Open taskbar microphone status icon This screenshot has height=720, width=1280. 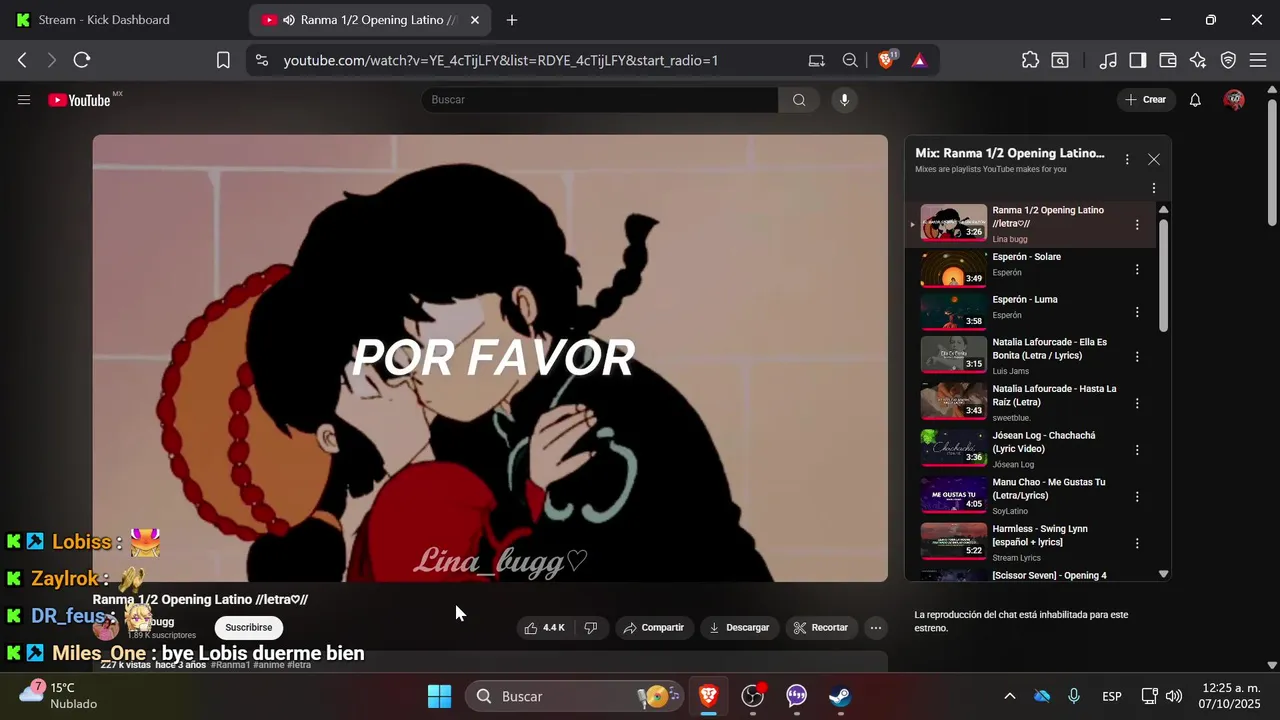[1074, 696]
